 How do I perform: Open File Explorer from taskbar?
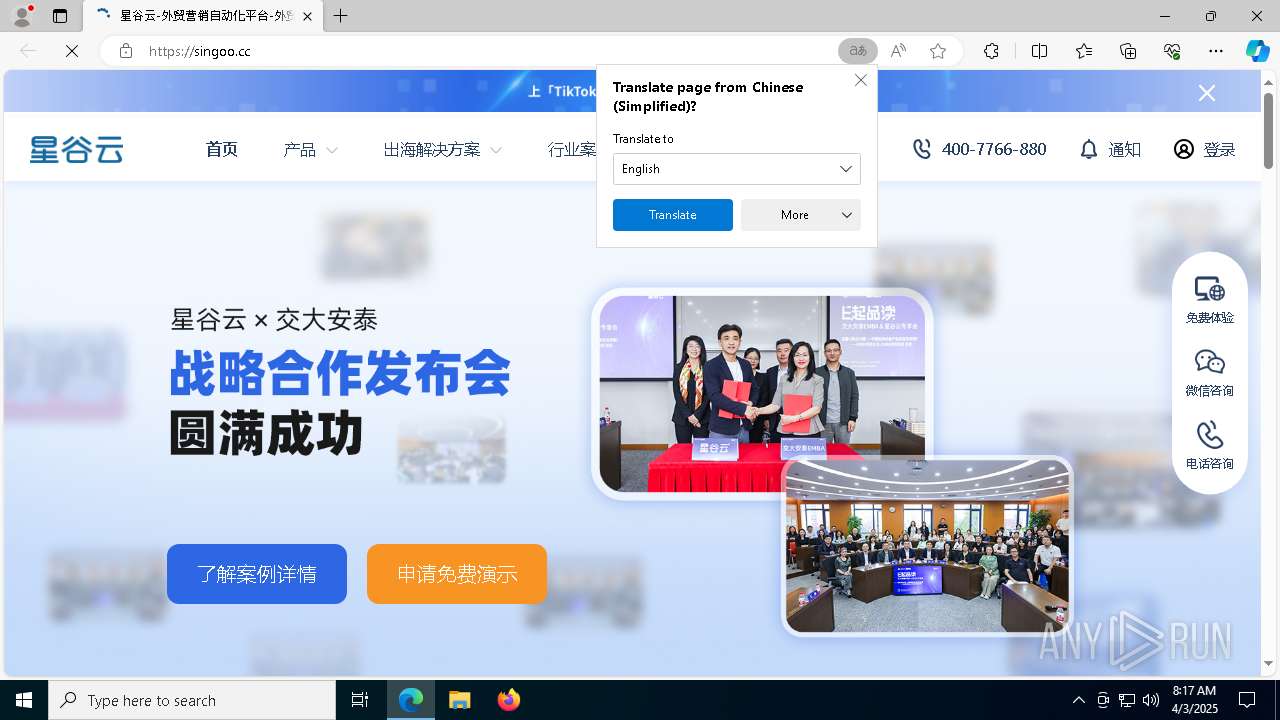[x=460, y=700]
